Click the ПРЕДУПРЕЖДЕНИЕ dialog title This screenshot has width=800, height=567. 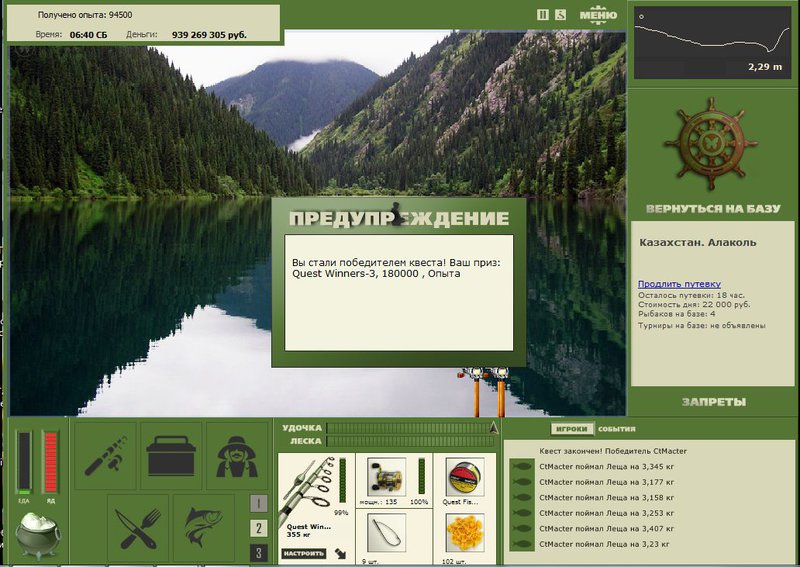coord(399,218)
